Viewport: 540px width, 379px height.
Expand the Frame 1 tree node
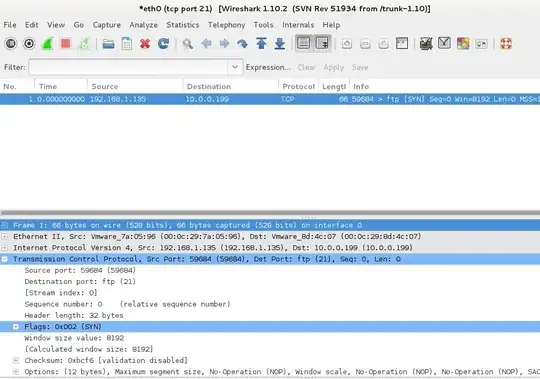[x=4, y=225]
